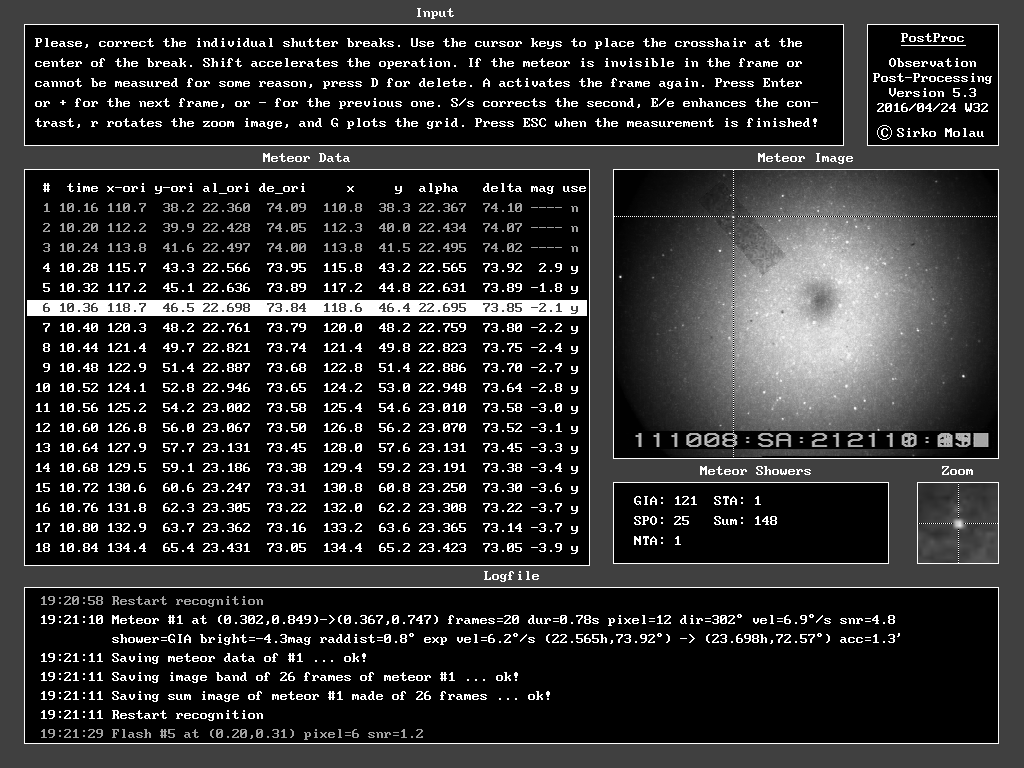Click the Sum: 148 shower total
The height and width of the screenshot is (768, 1024).
745,521
